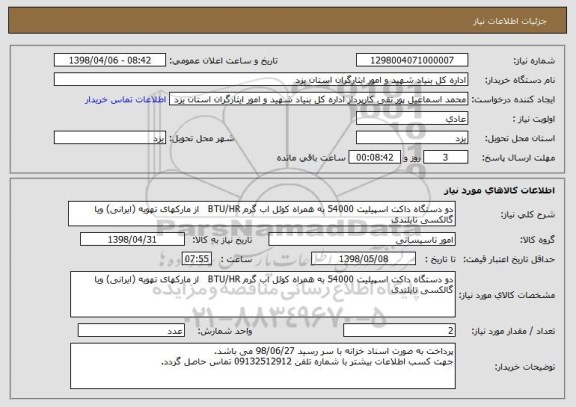
Task: Click the label مشخصات کالای مورد نیاز
Action: 507,295
